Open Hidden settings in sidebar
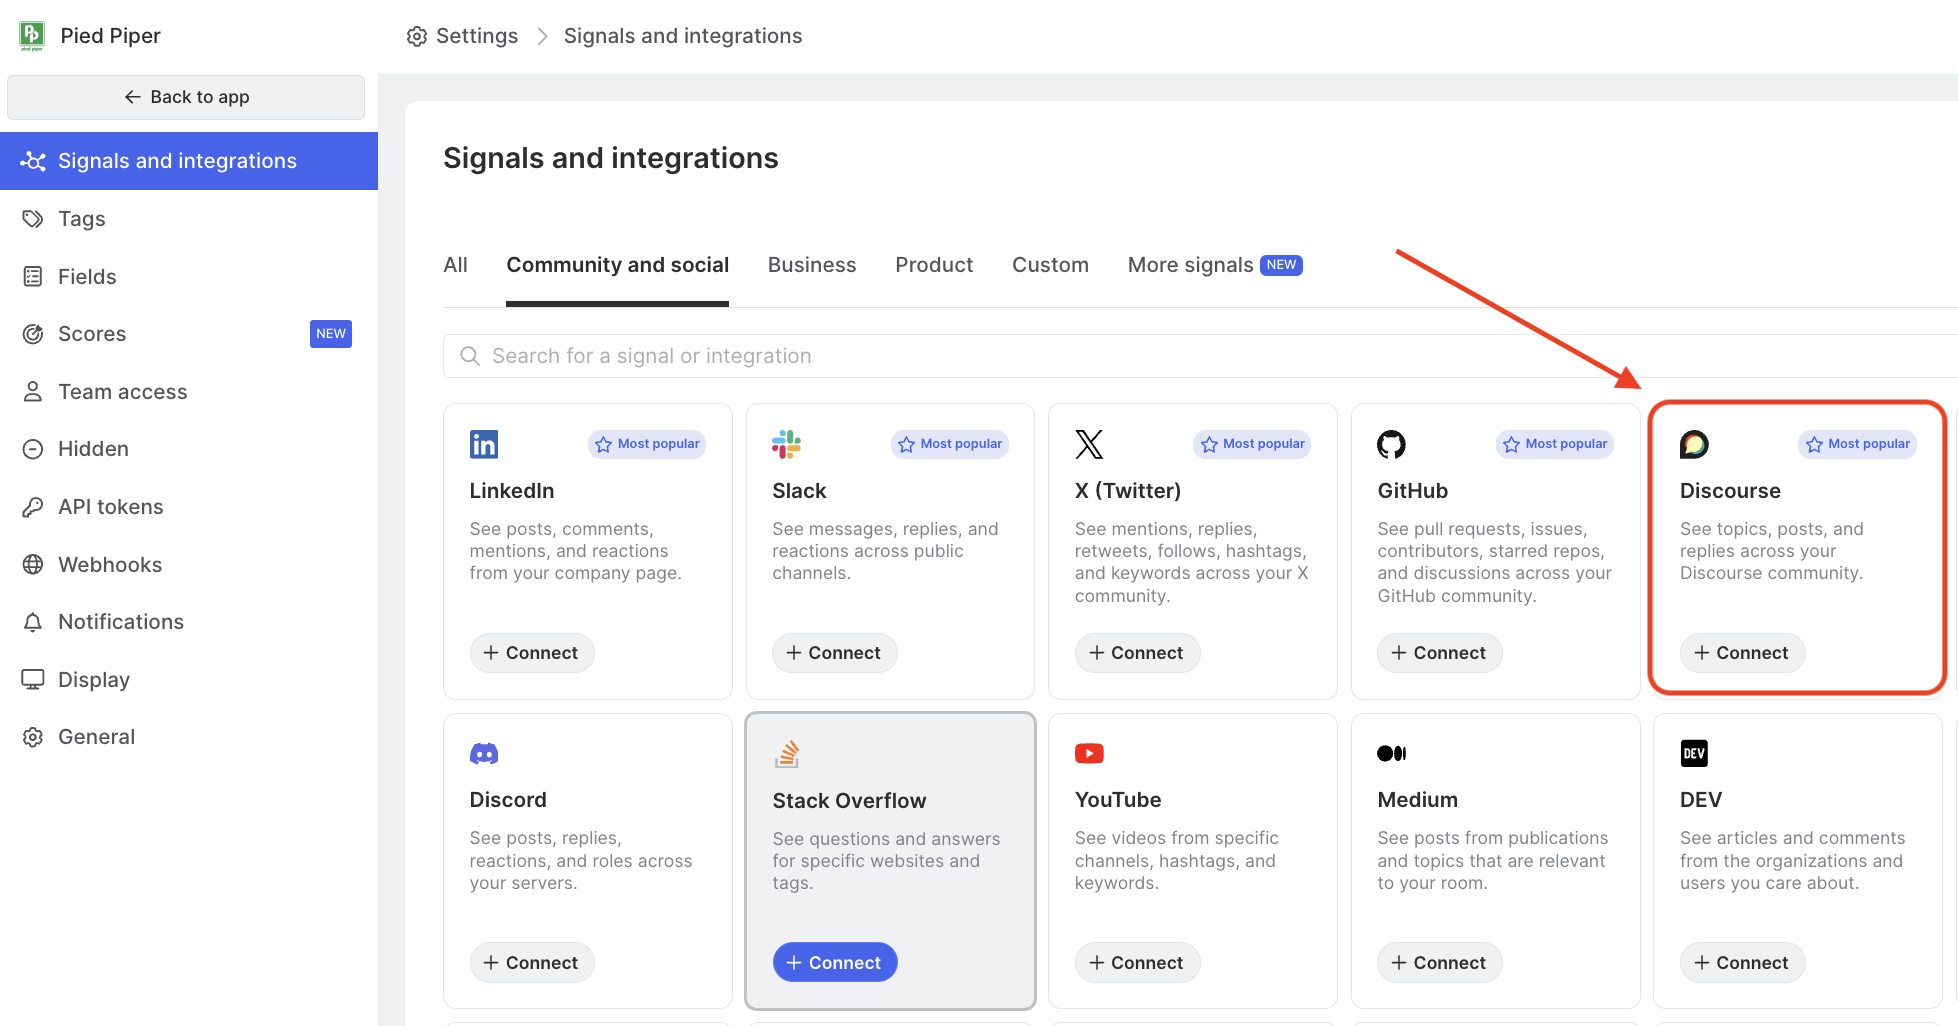 click(189, 449)
